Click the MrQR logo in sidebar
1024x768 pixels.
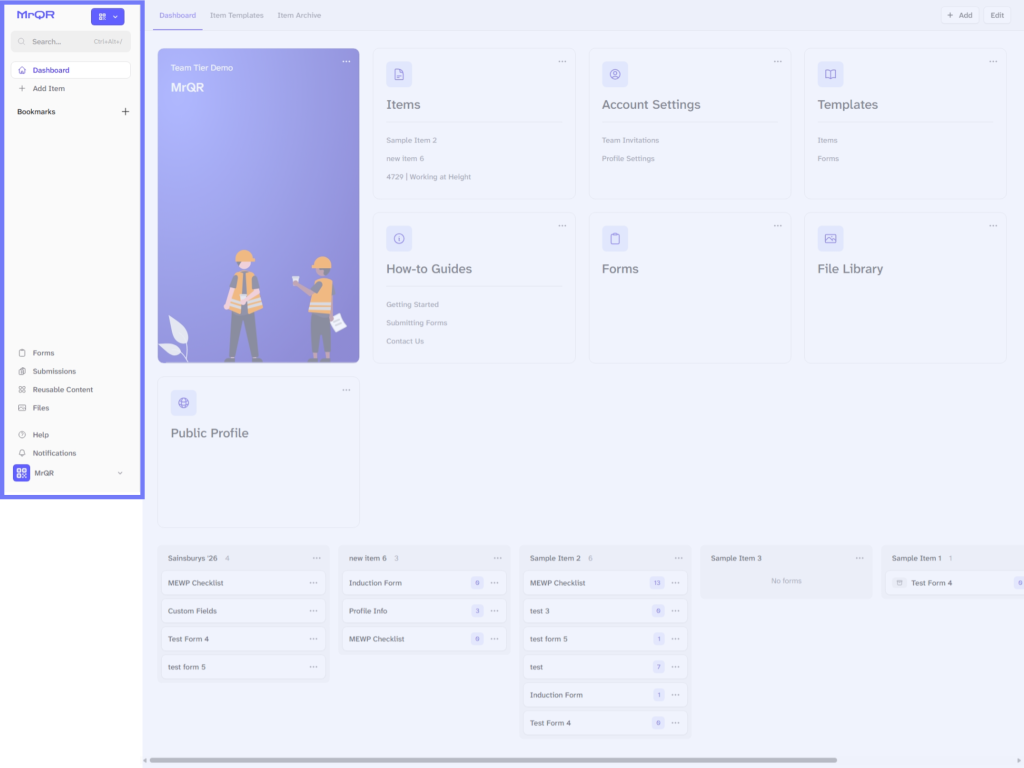pos(36,15)
